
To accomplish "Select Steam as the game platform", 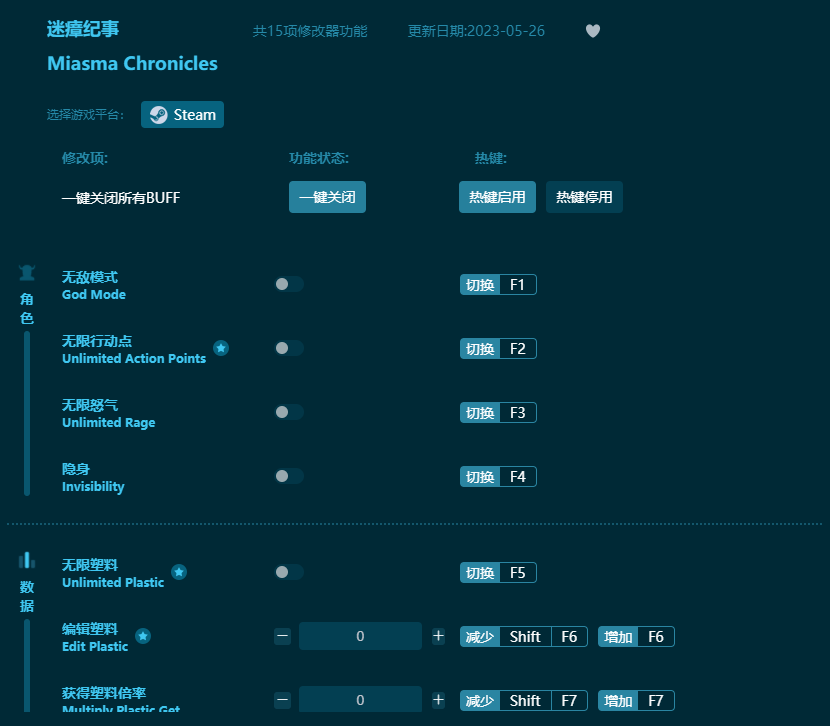I will pyautogui.click(x=182, y=114).
